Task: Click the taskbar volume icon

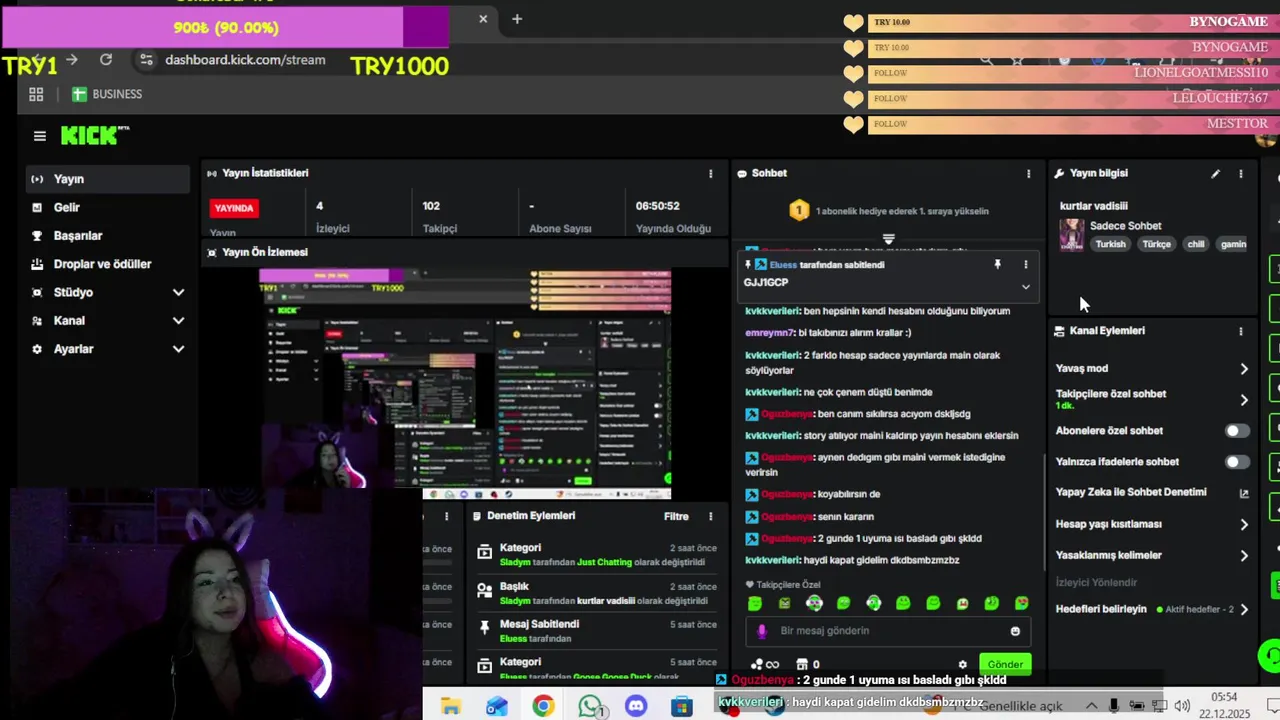Action: click(1182, 706)
